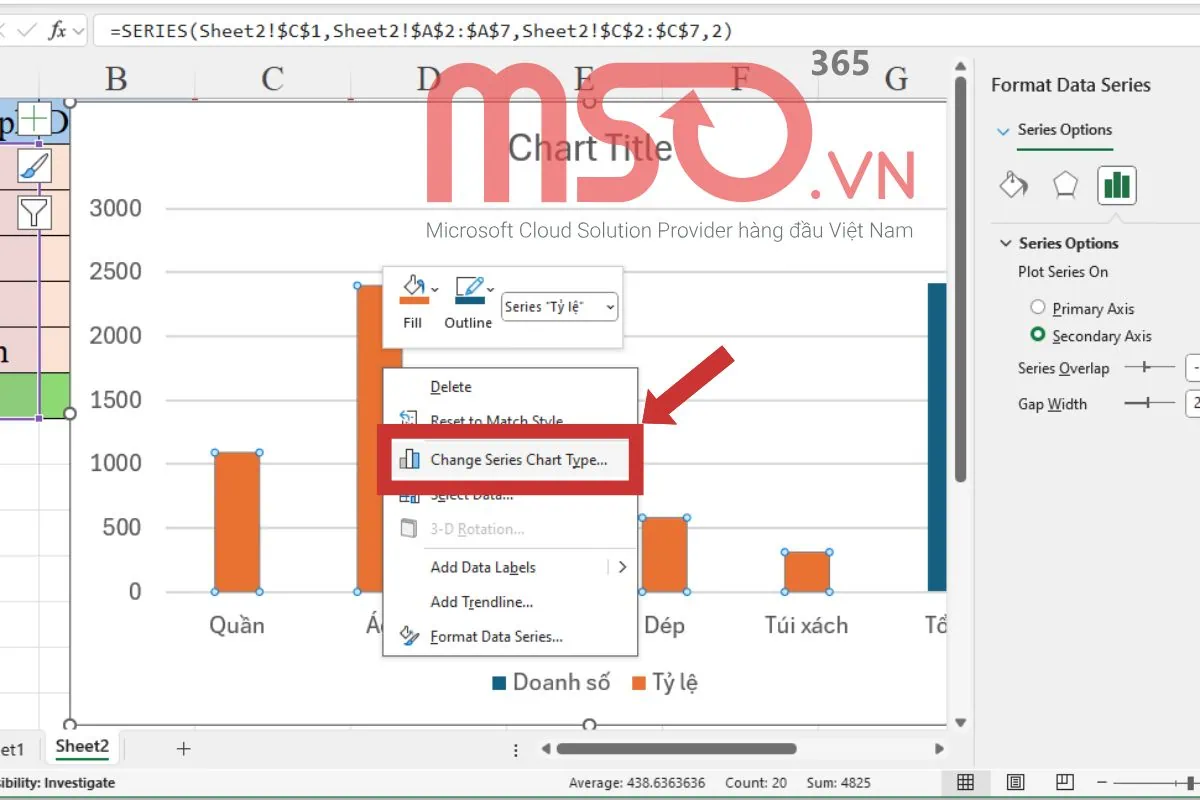Select the Effects pentagon icon

click(1064, 184)
